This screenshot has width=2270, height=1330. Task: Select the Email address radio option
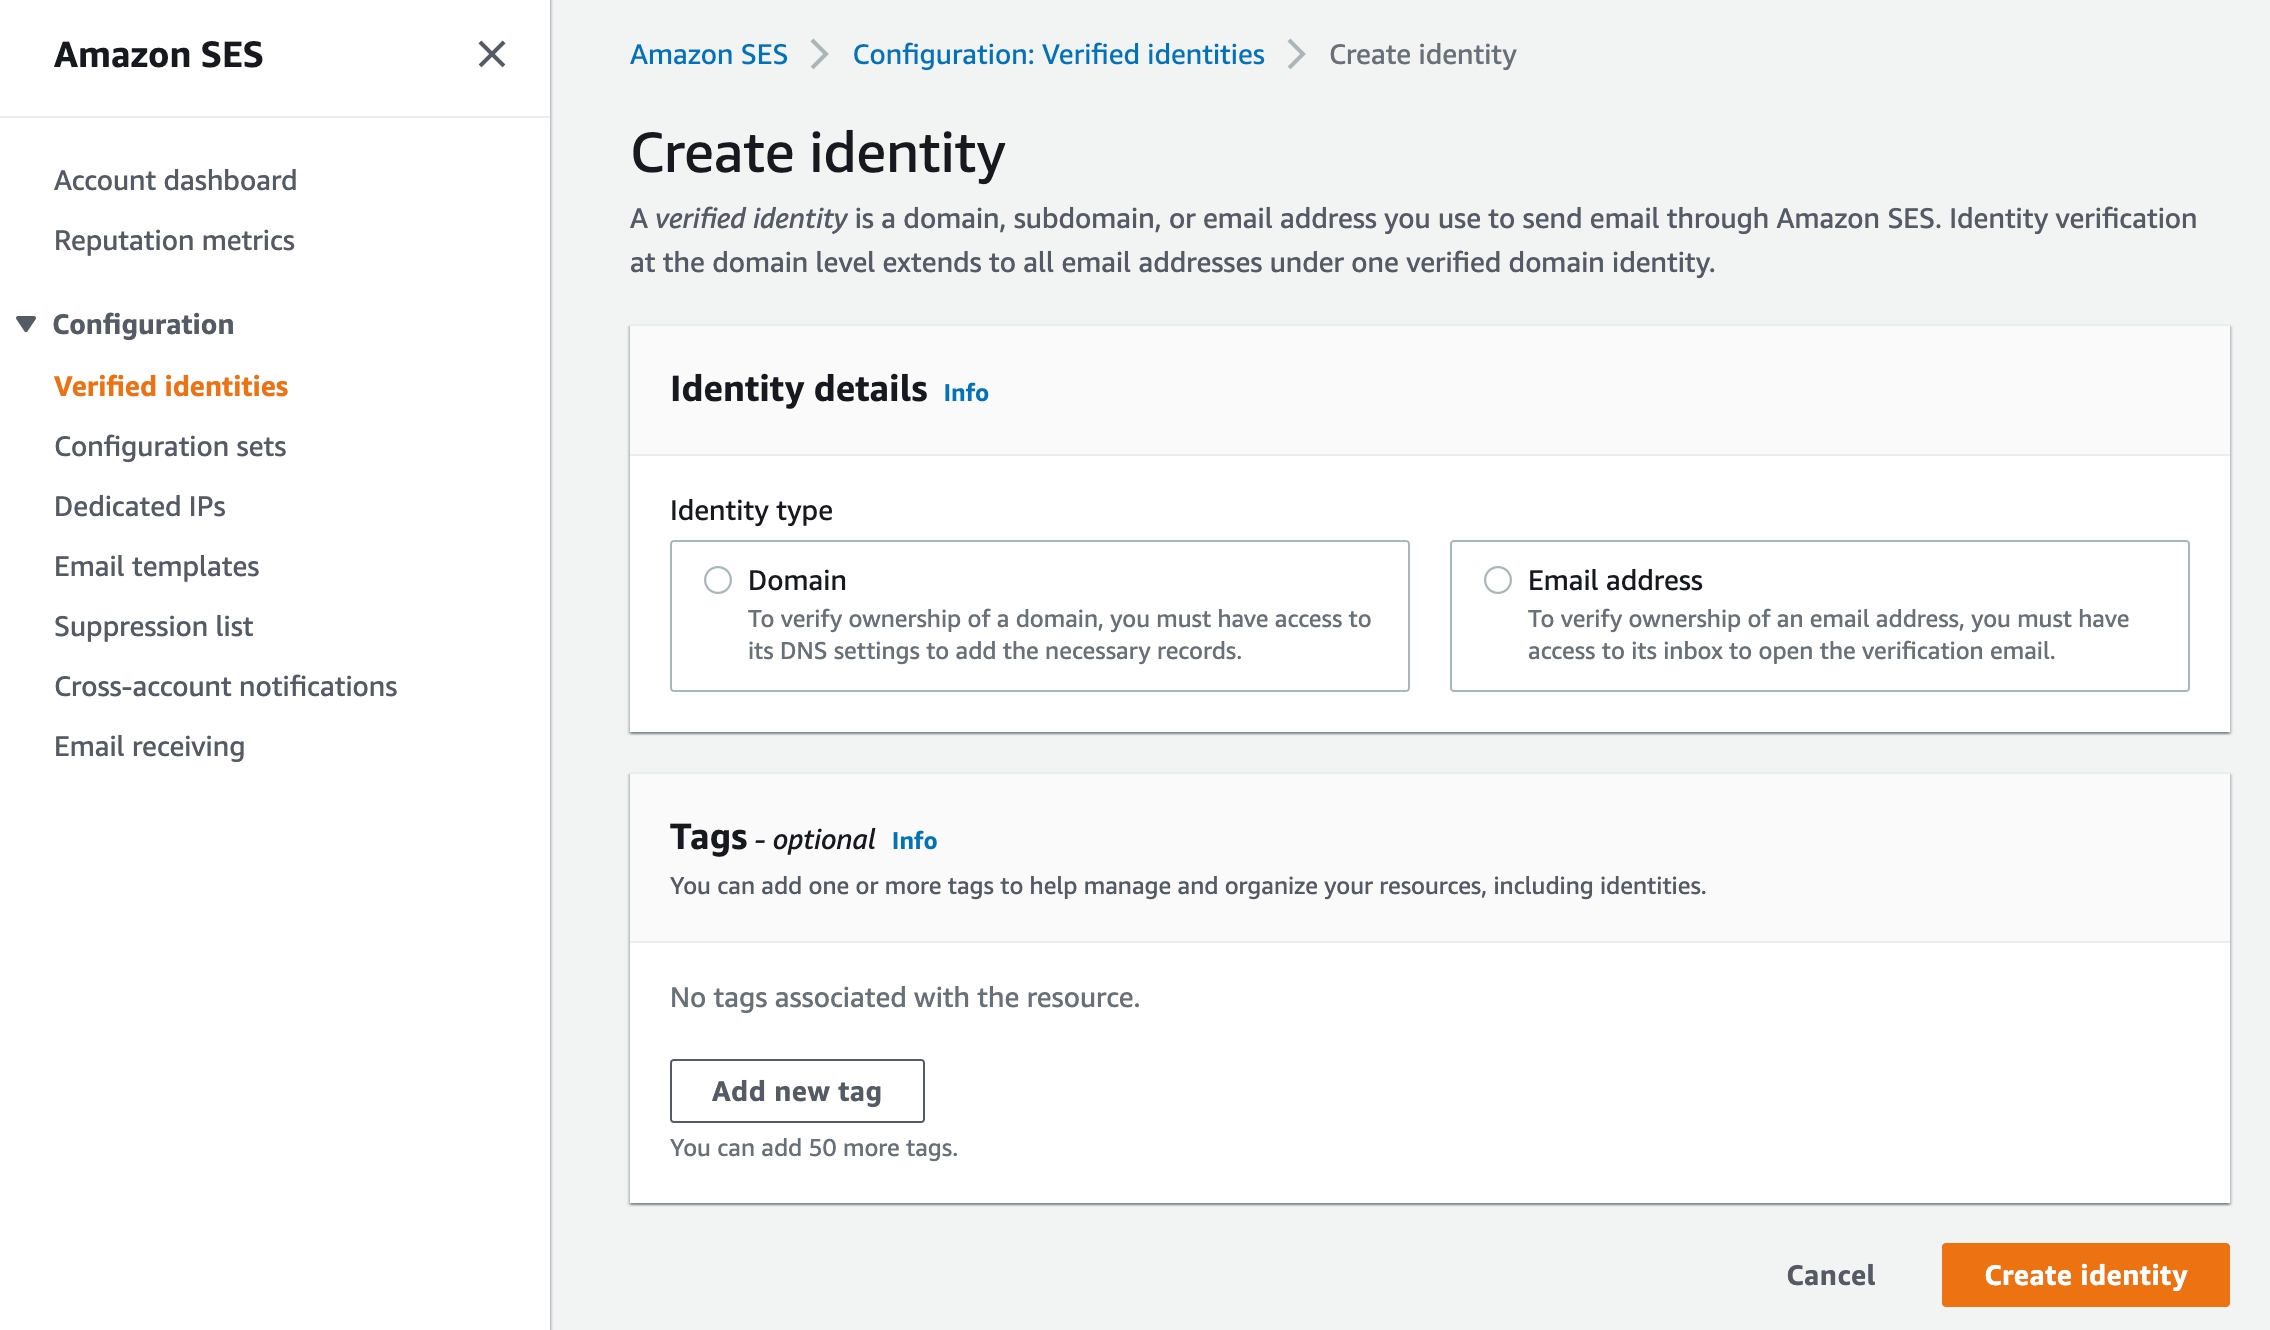[1497, 580]
